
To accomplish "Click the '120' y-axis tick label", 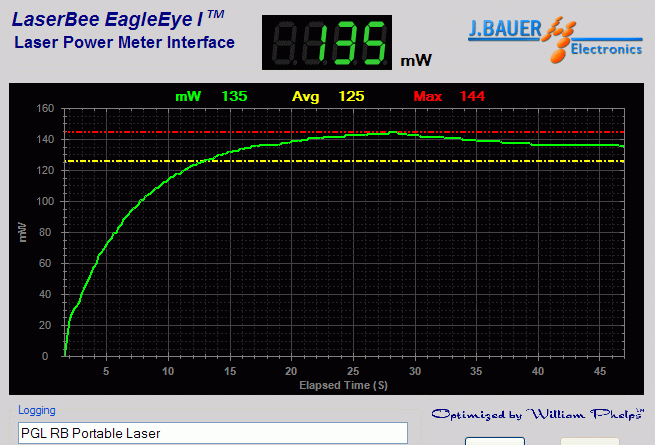I will pyautogui.click(x=45, y=170).
